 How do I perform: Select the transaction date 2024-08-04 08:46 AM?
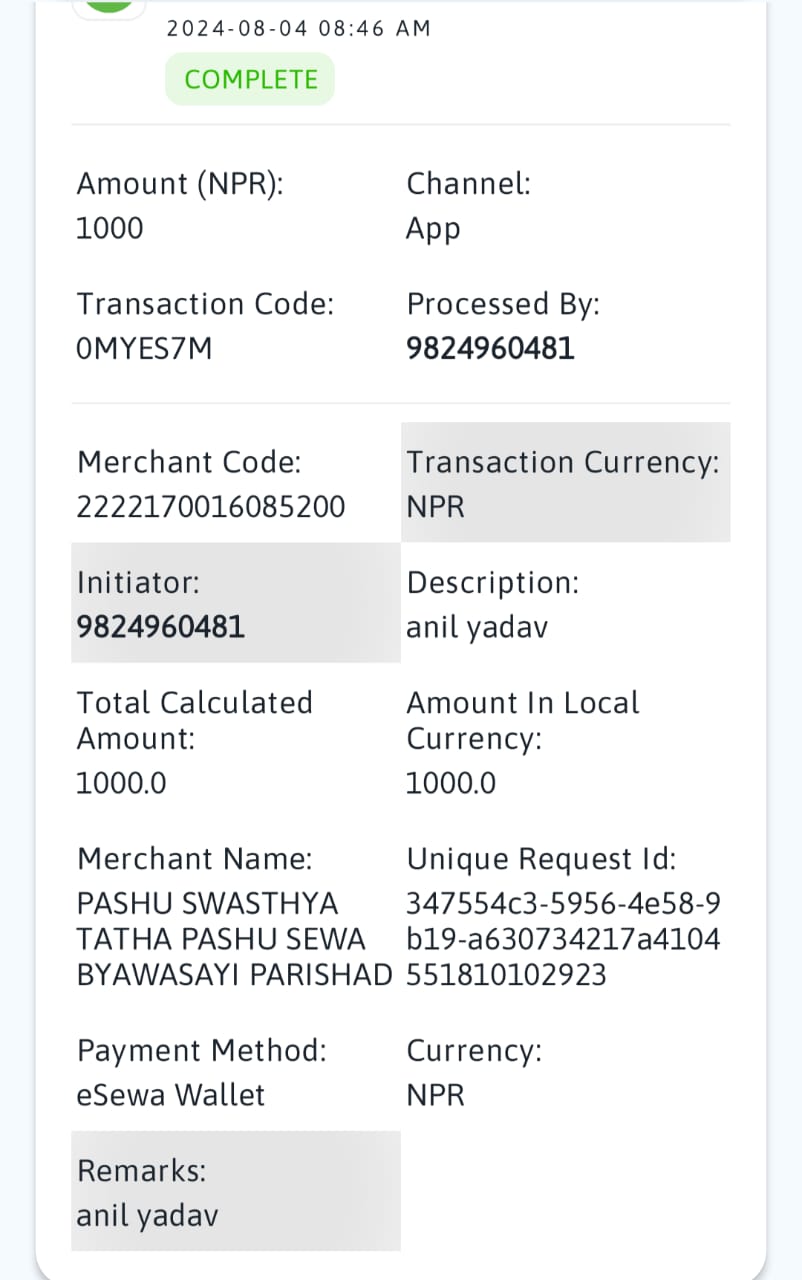click(x=298, y=28)
